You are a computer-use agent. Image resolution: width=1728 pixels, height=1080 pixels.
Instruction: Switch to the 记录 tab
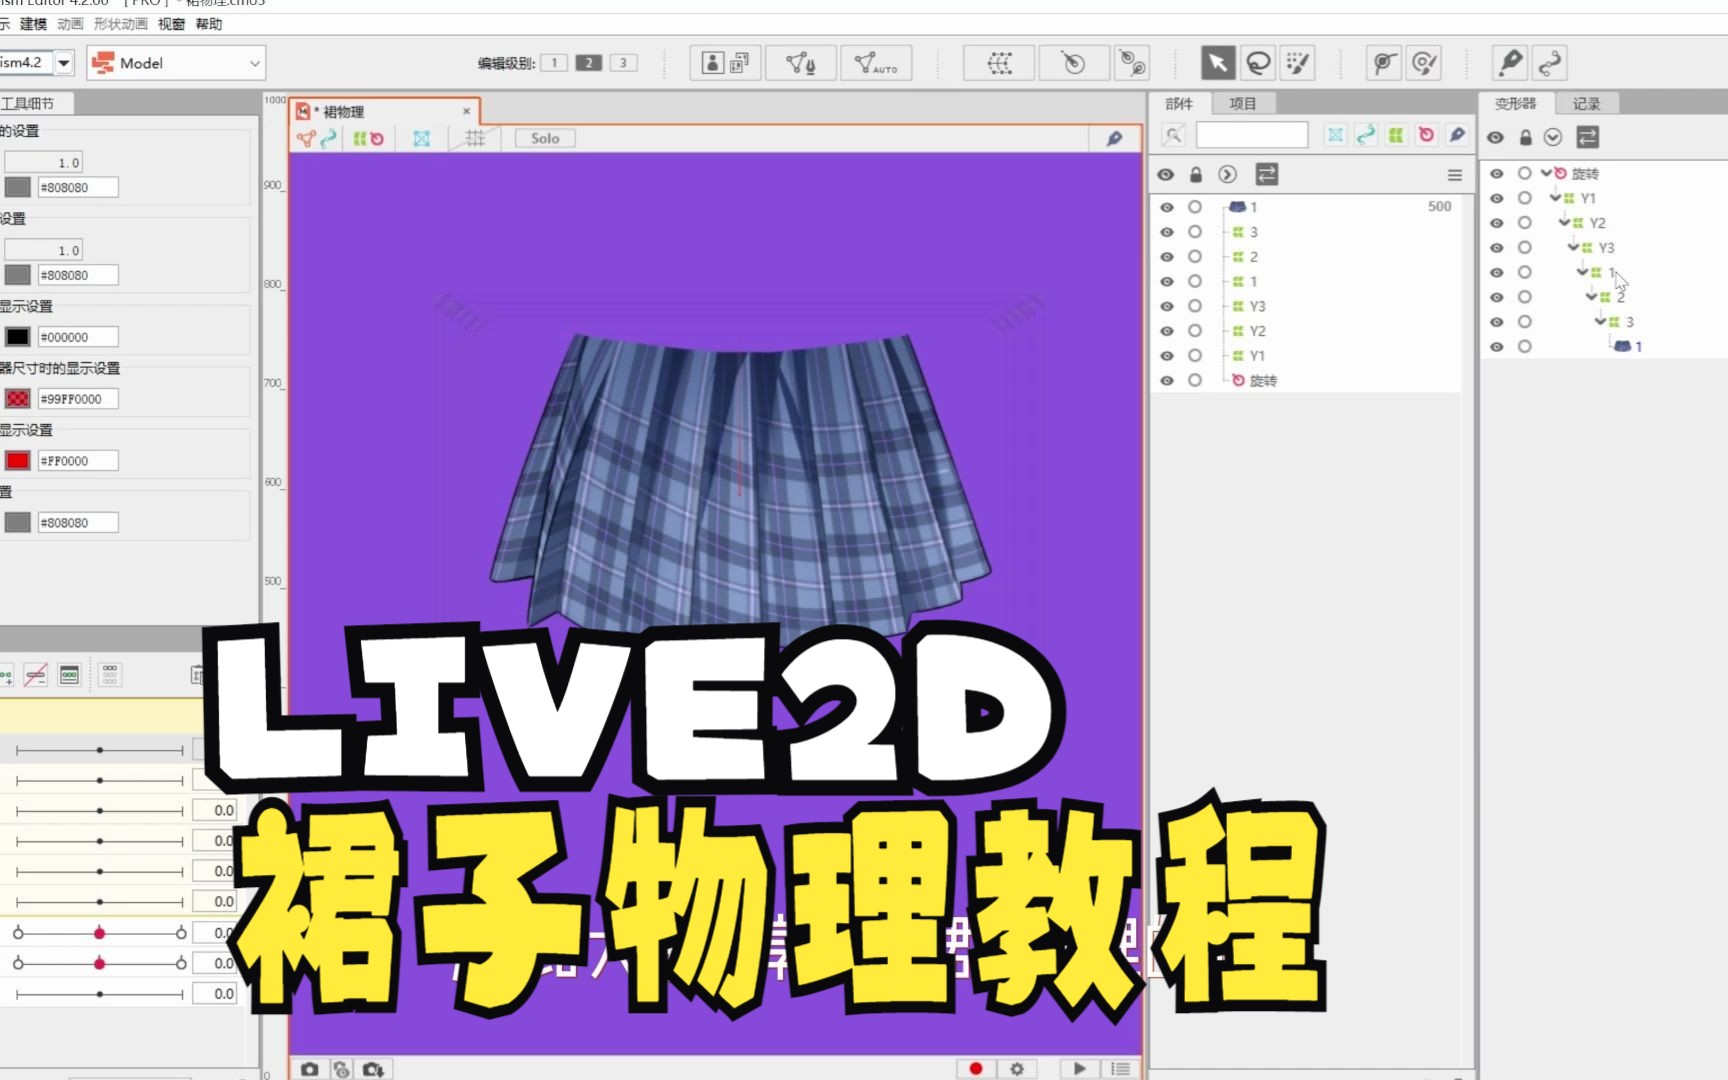(1587, 103)
